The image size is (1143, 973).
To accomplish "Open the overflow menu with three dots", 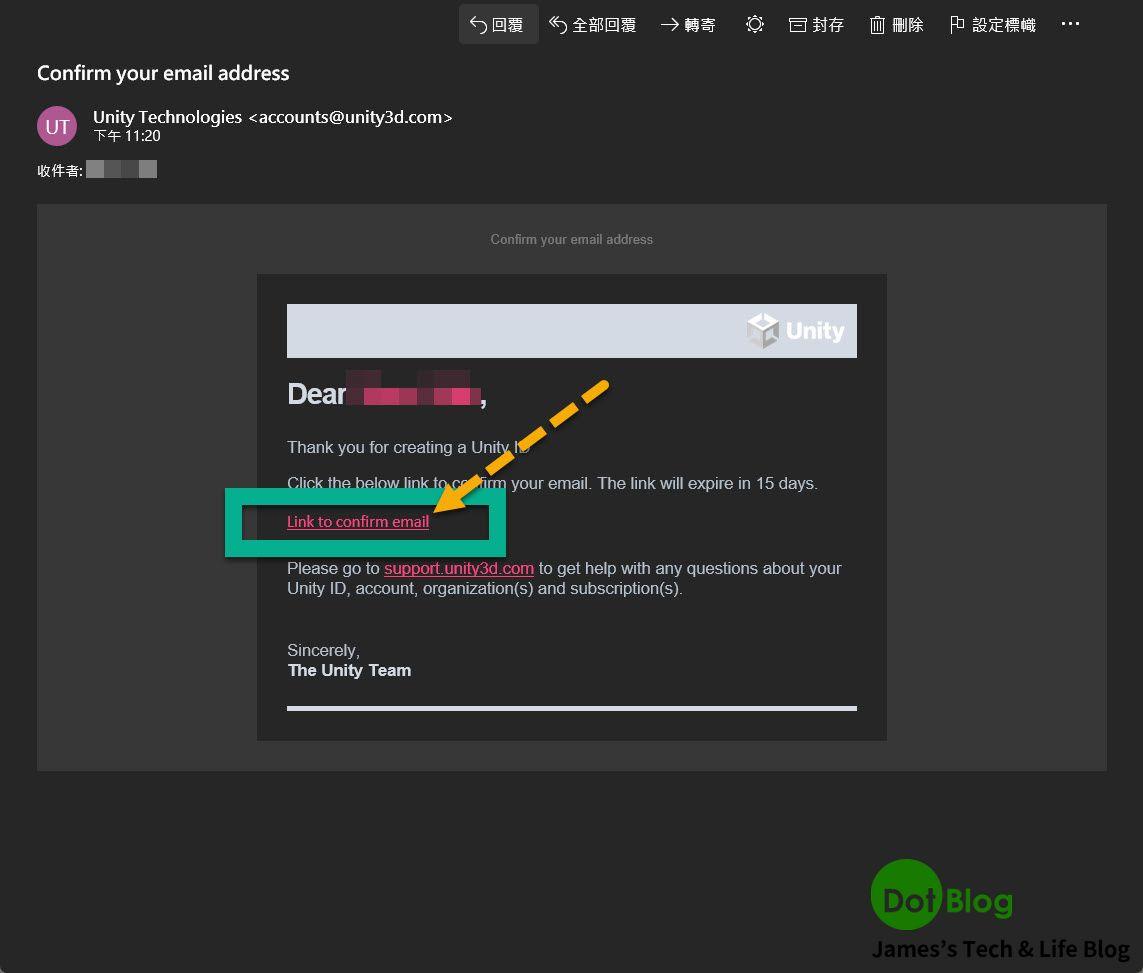I will 1070,24.
